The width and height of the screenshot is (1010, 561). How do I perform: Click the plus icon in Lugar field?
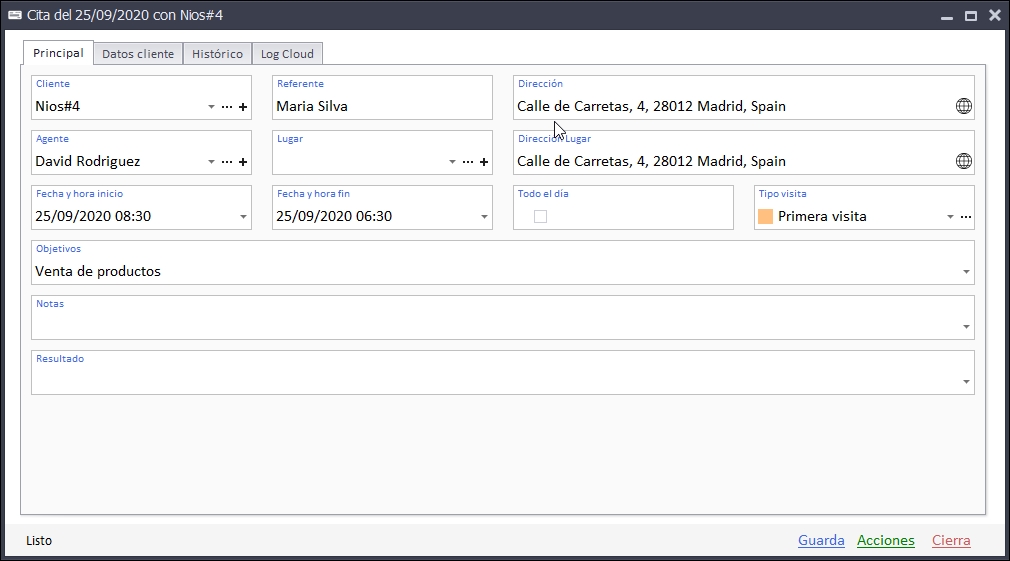484,162
